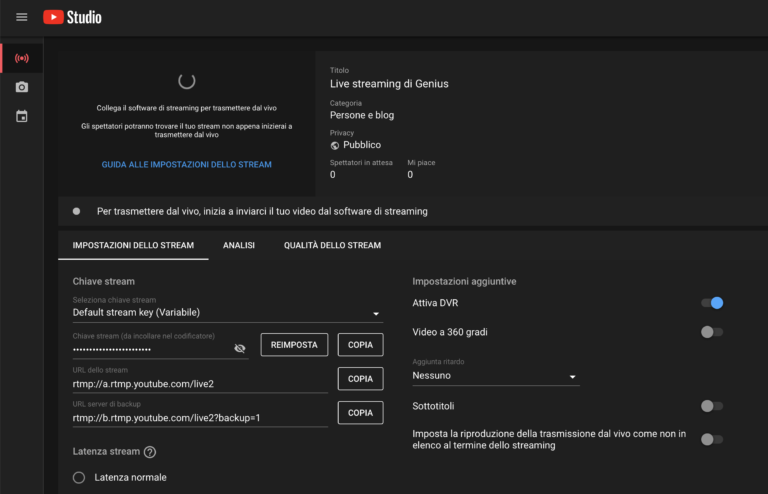Open the Qualità dello stream tab
Image resolution: width=768 pixels, height=494 pixels.
coord(332,245)
